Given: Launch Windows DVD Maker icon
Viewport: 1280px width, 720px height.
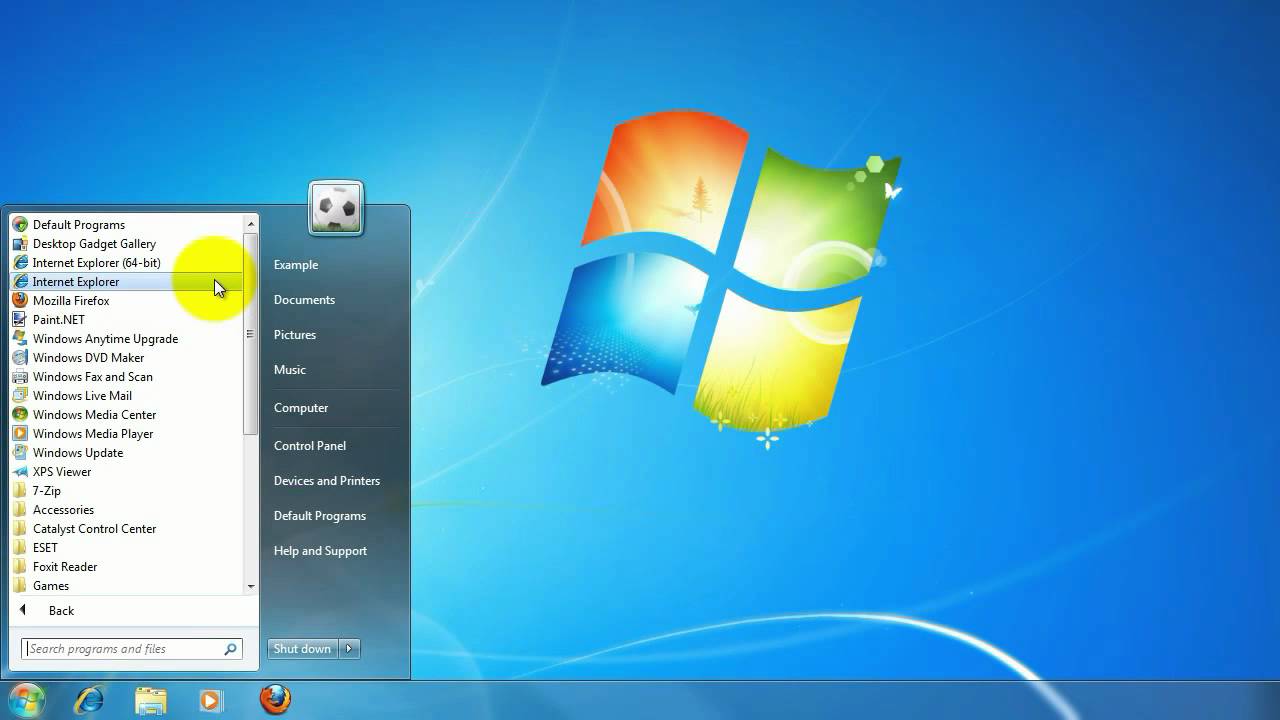Looking at the screenshot, I should 20,358.
